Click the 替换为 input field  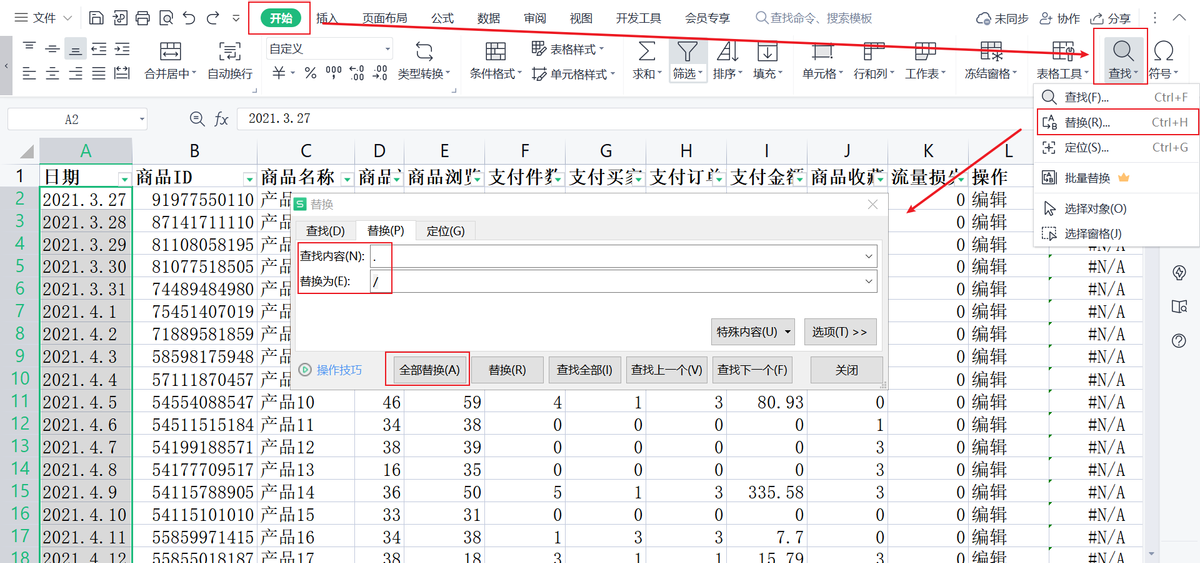pos(624,282)
